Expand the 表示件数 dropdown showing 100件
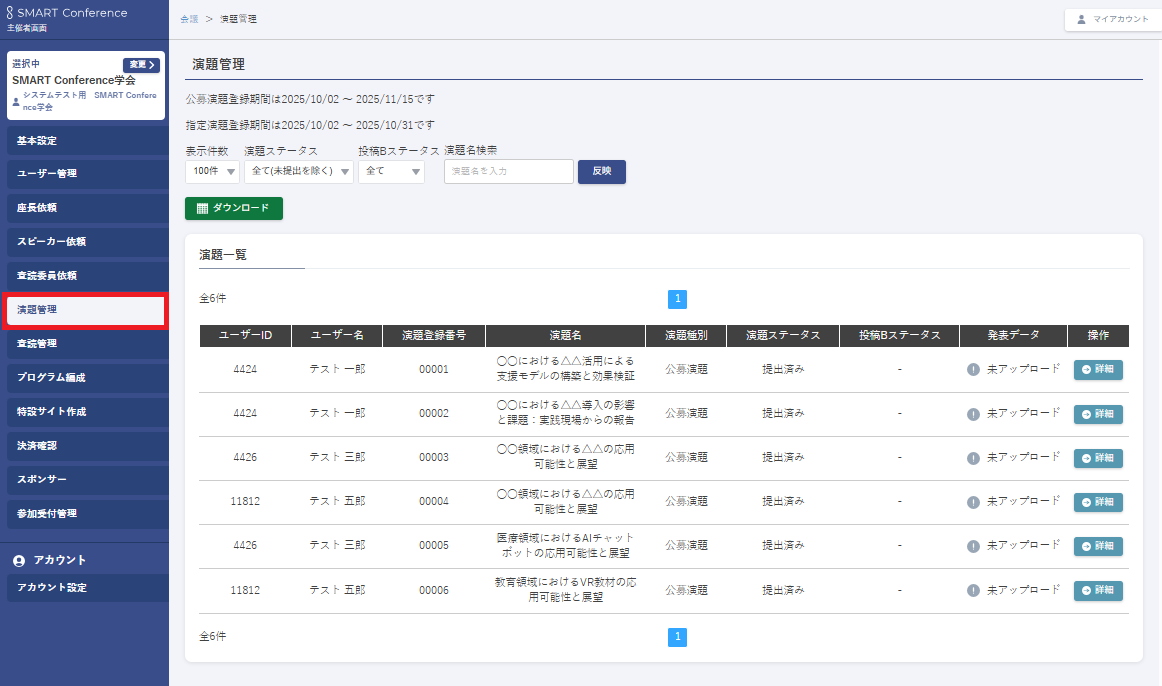Viewport: 1162px width, 686px height. pyautogui.click(x=212, y=172)
